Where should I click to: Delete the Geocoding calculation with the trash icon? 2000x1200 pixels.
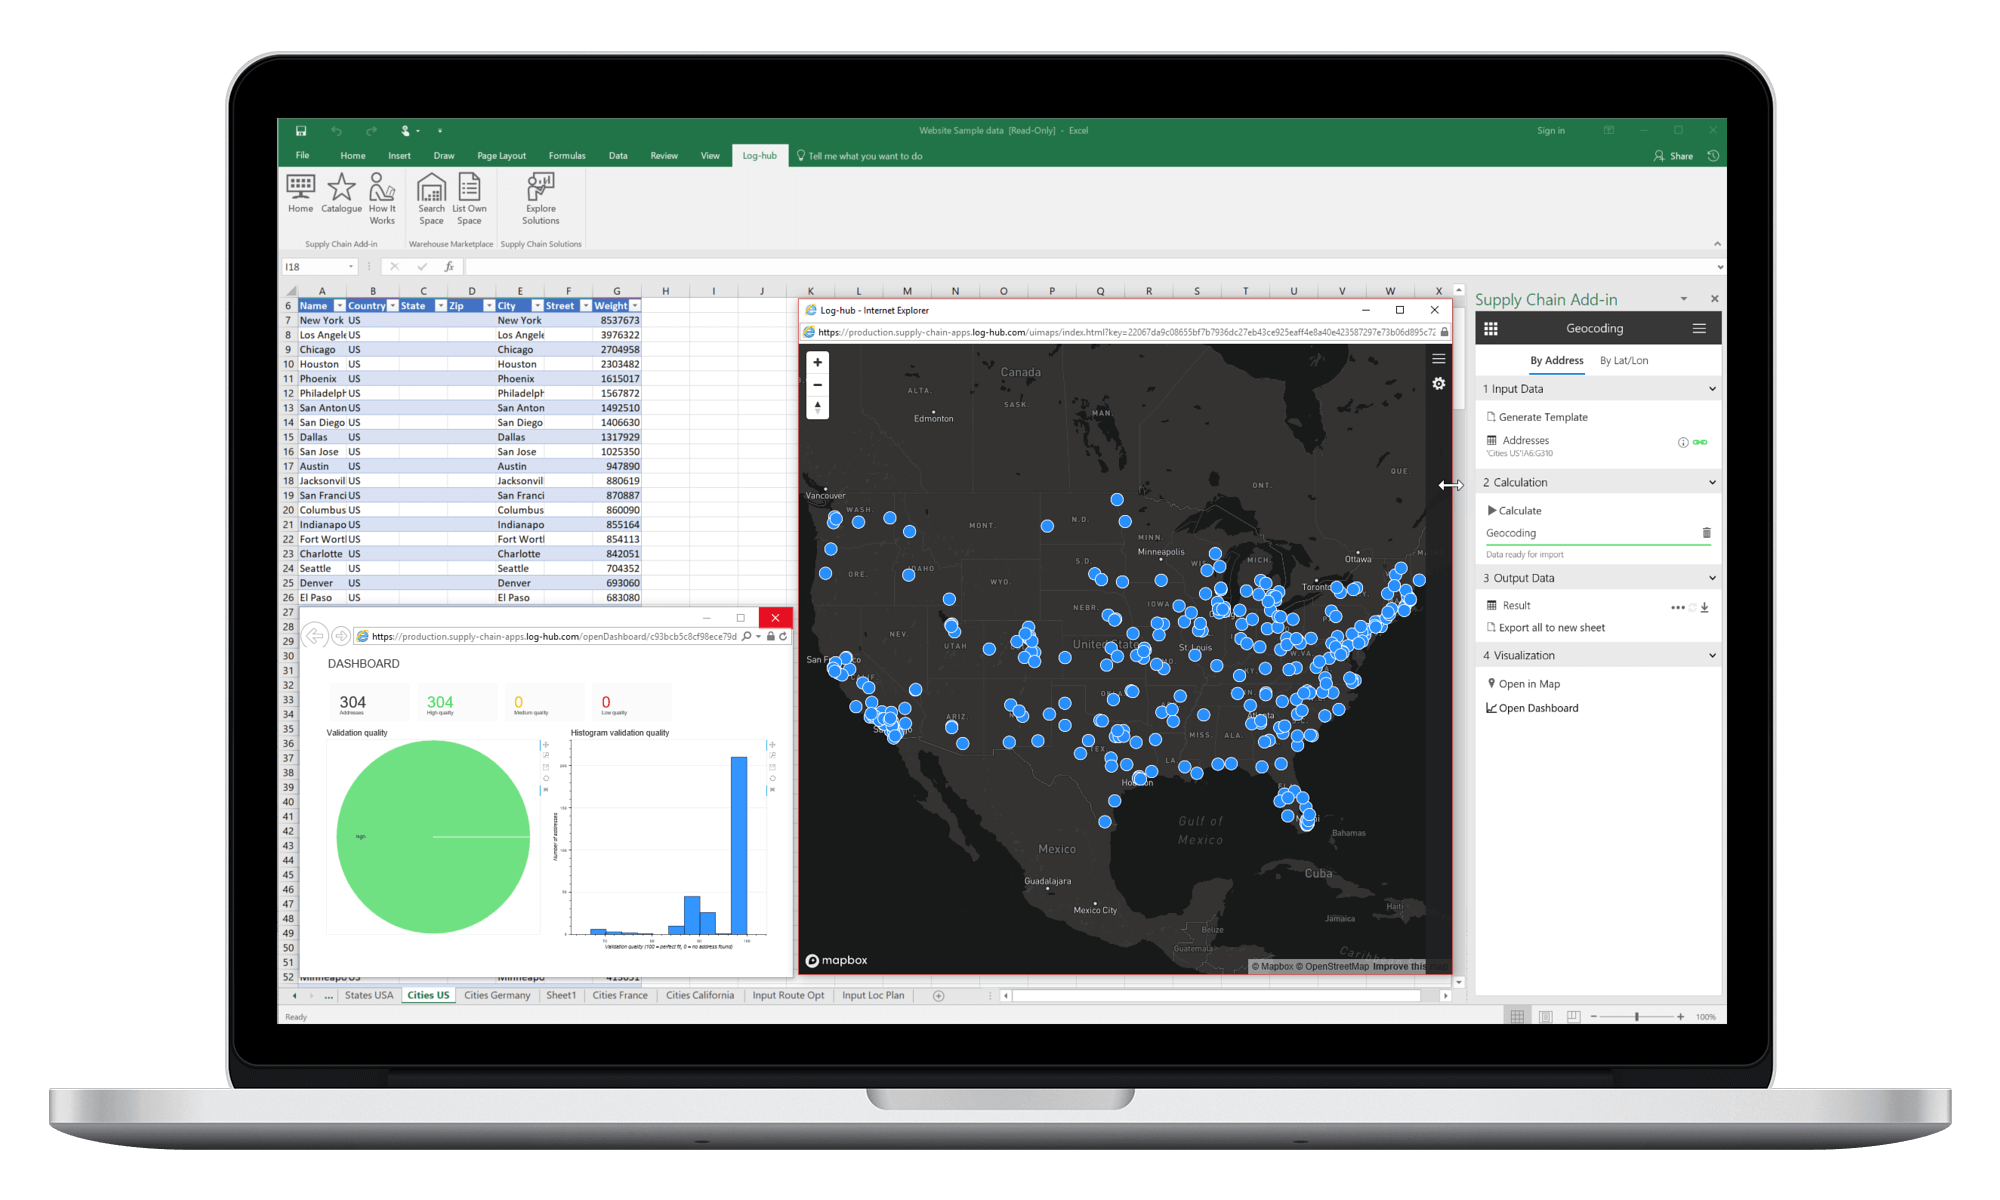1706,533
